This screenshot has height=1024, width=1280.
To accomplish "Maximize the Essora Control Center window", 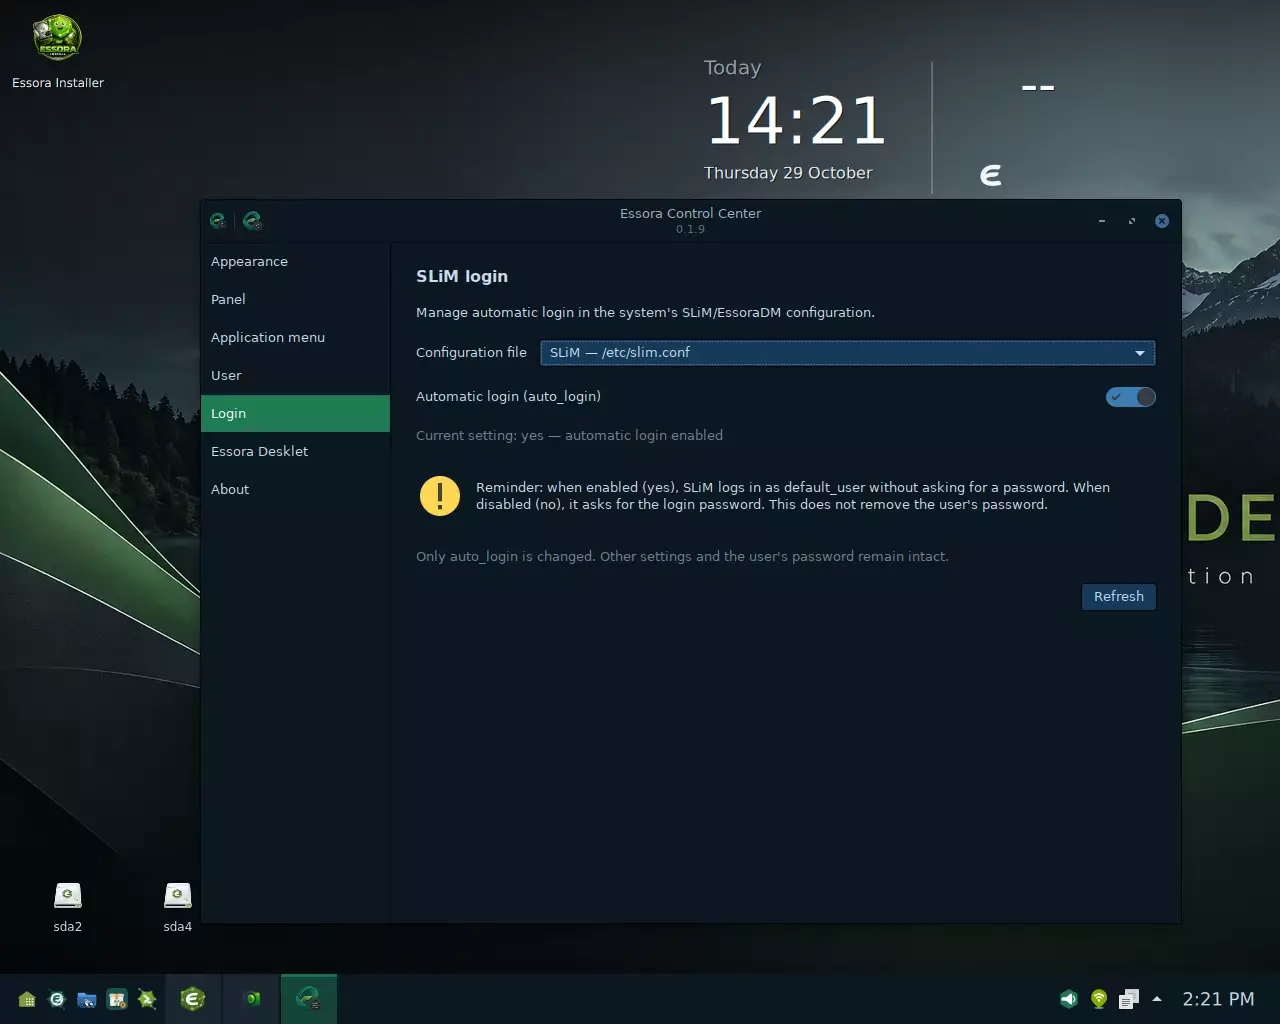I will tap(1132, 221).
